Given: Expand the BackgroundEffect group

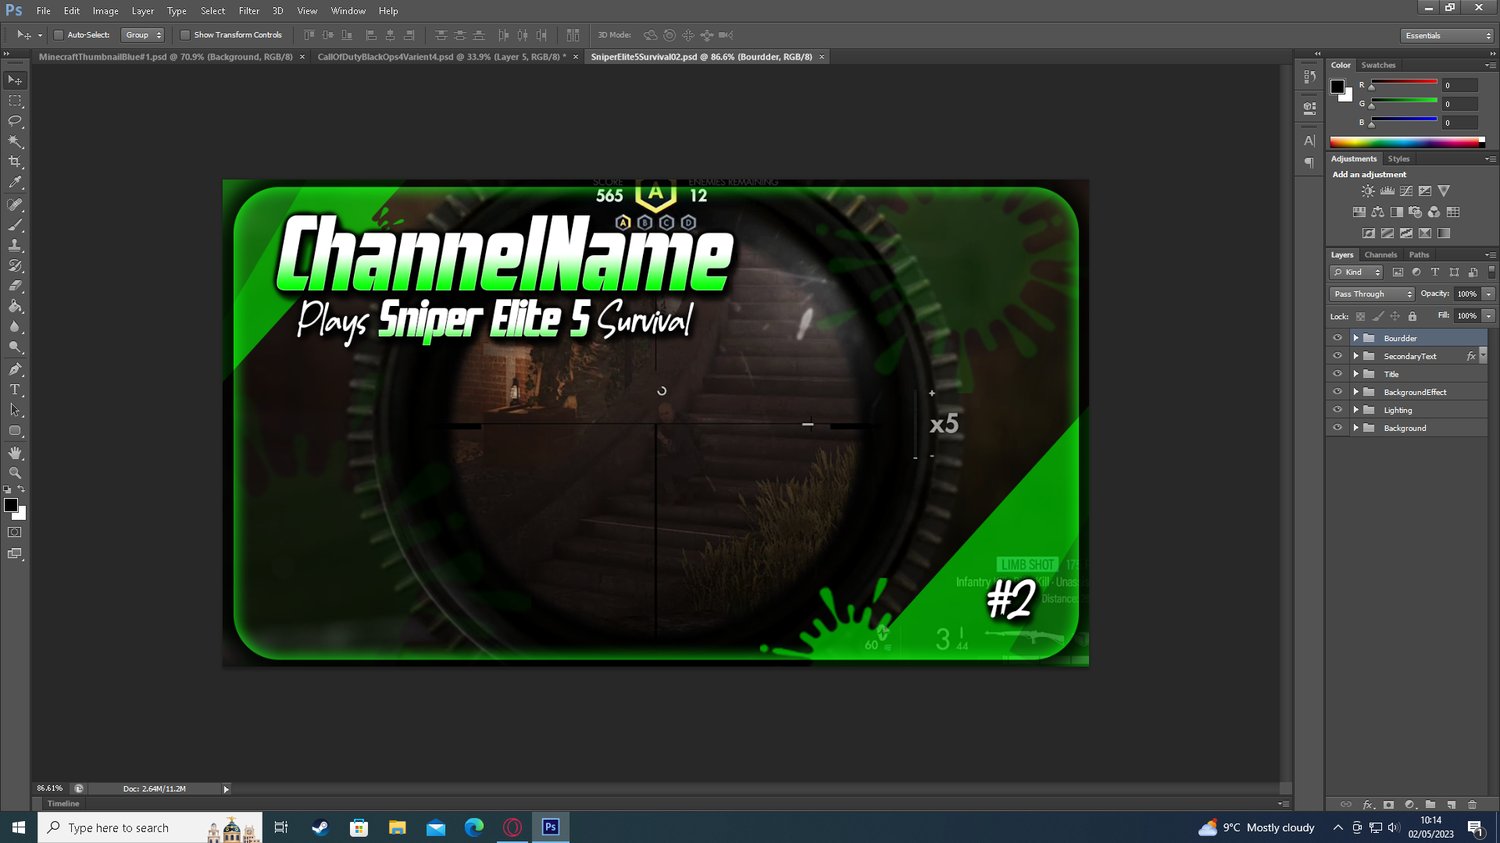Looking at the screenshot, I should pyautogui.click(x=1356, y=392).
